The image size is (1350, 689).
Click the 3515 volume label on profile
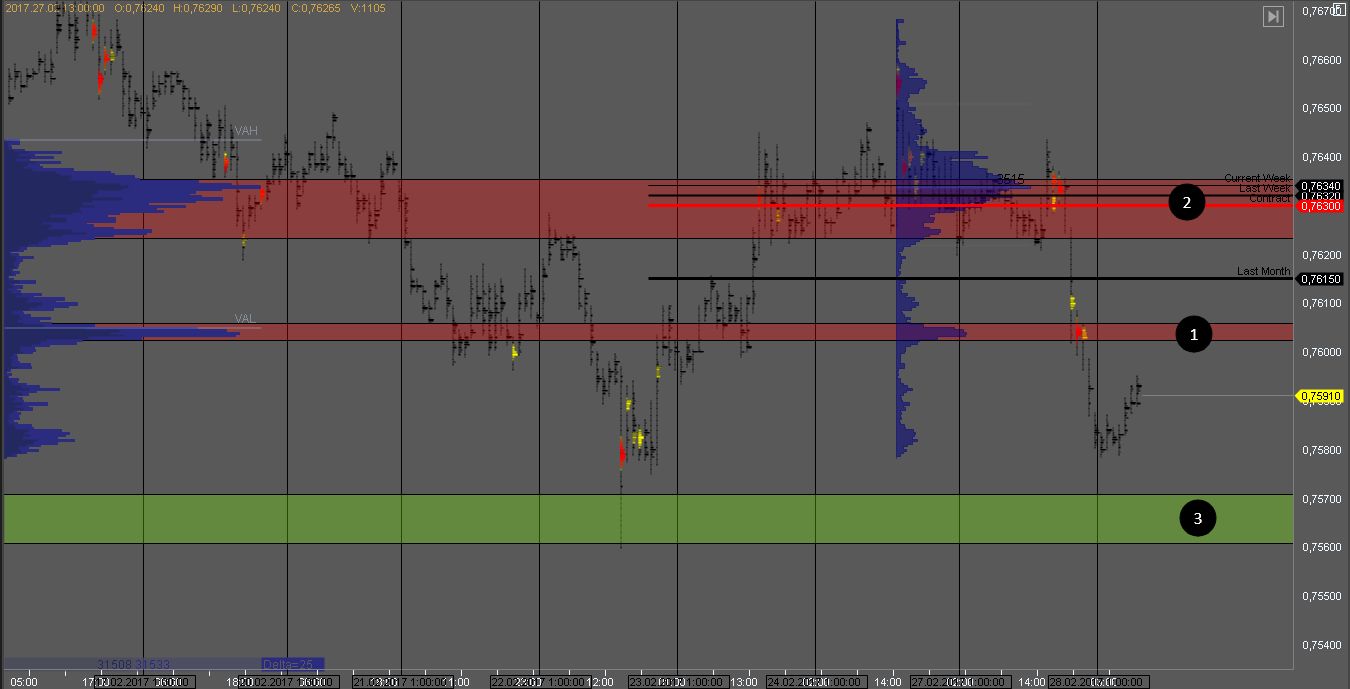point(1010,179)
